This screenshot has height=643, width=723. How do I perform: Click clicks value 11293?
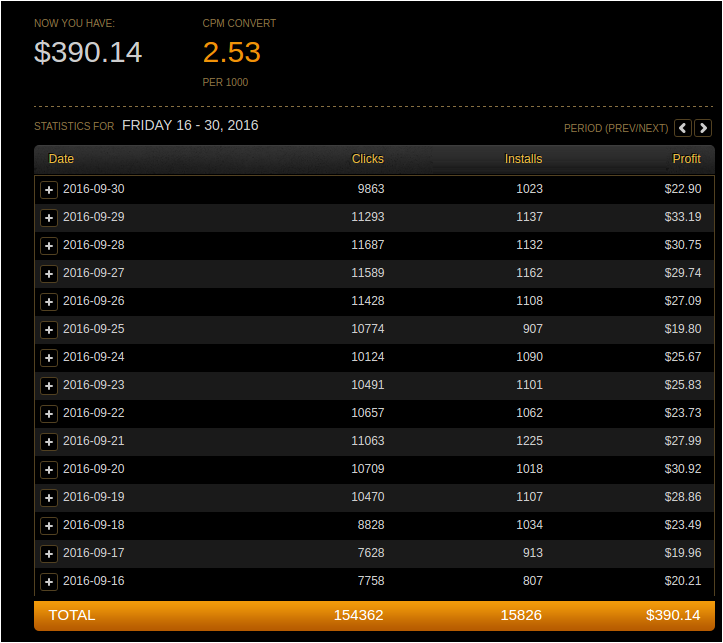[367, 217]
